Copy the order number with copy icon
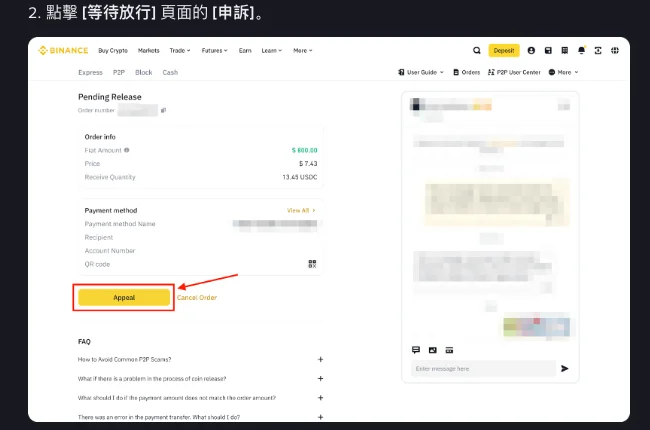Screen dimensions: 650x430 tap(163, 110)
